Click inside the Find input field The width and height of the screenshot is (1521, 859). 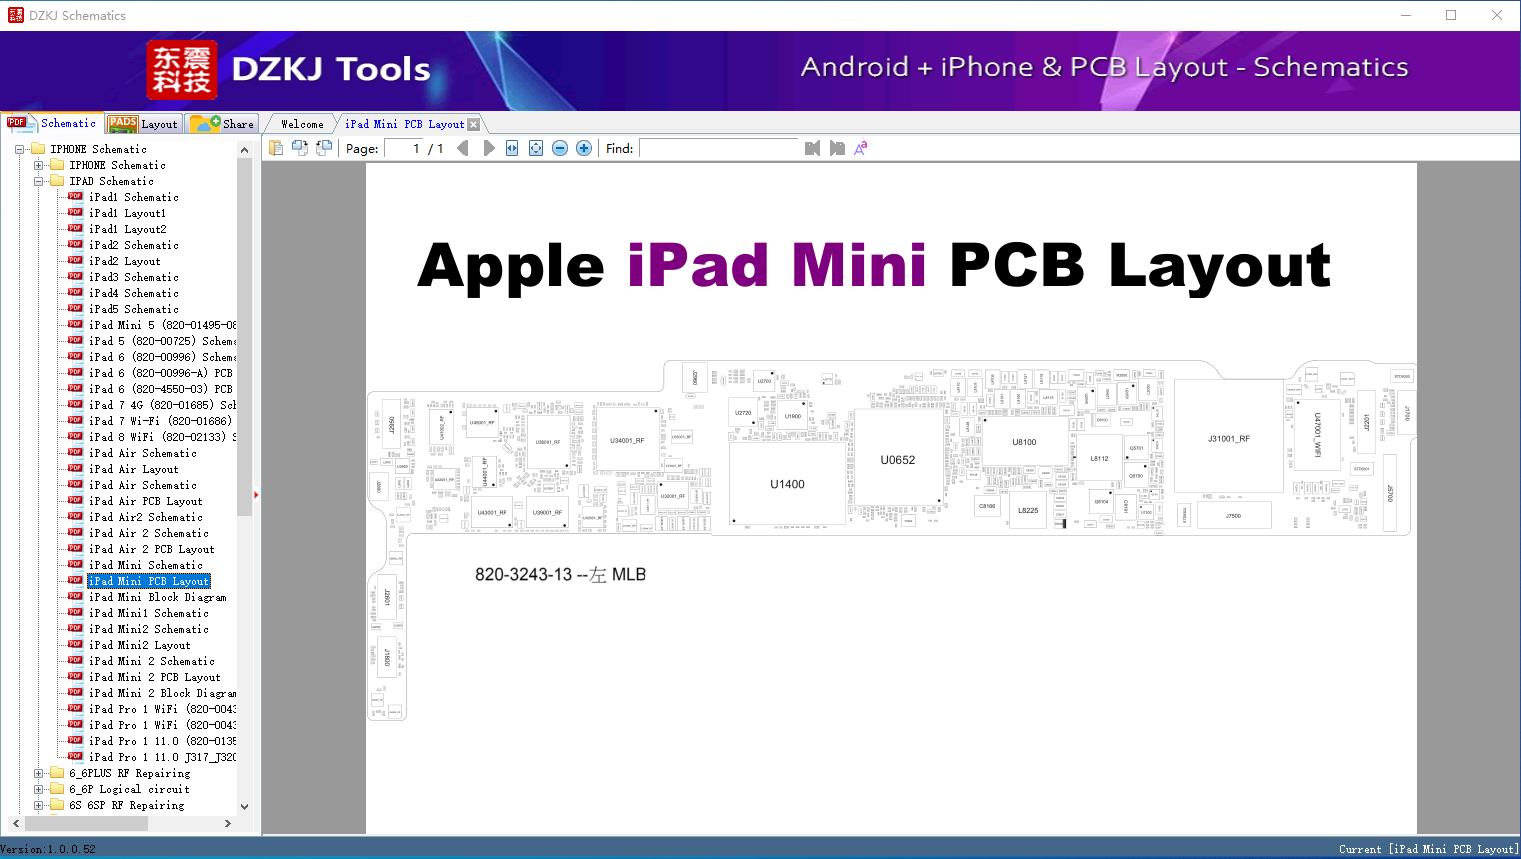(x=718, y=147)
